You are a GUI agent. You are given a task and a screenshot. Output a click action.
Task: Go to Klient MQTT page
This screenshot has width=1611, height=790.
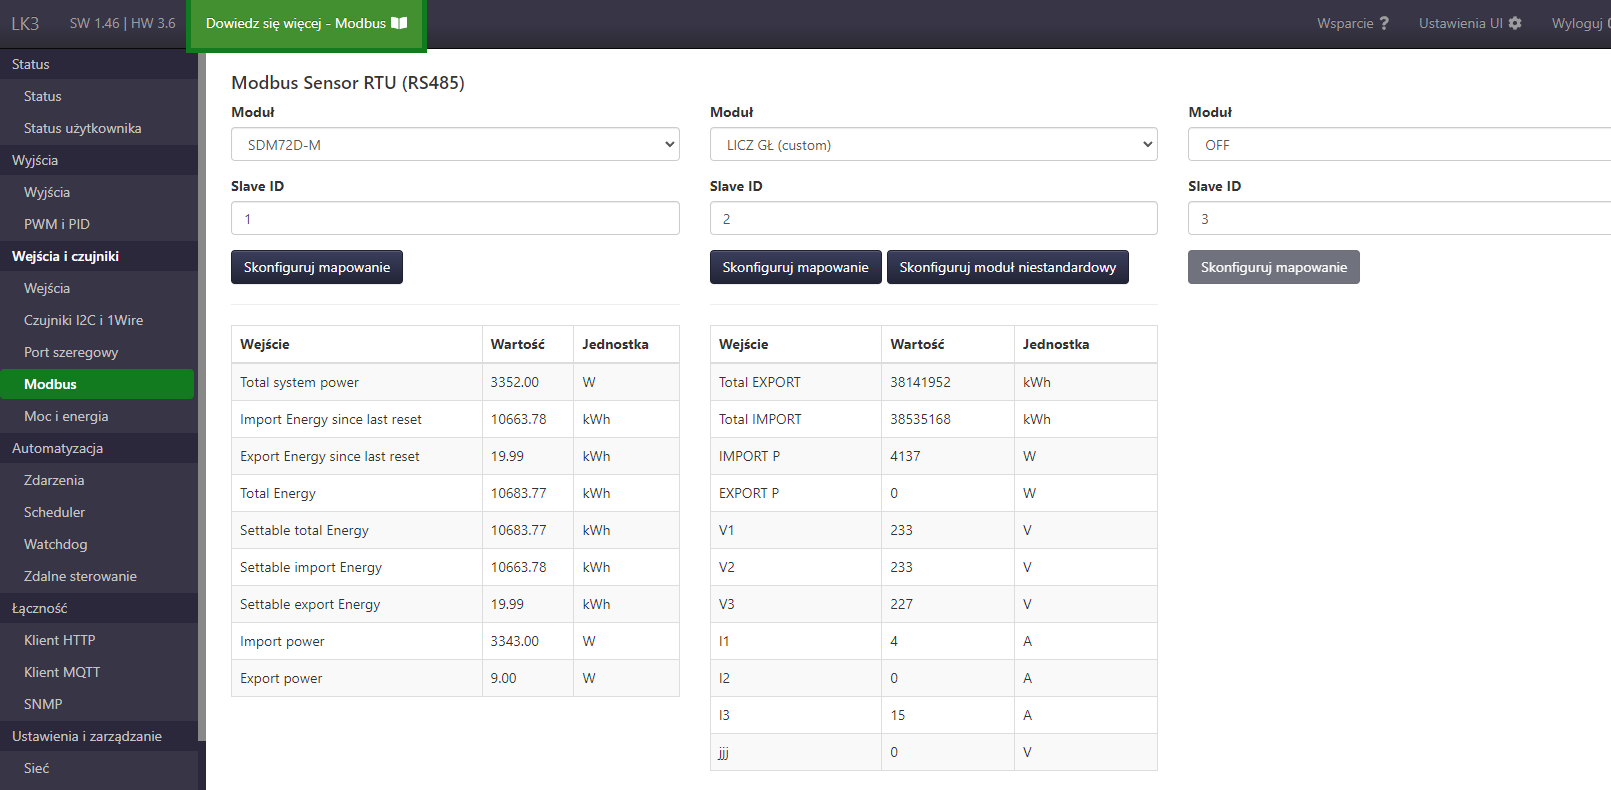[x=62, y=672]
